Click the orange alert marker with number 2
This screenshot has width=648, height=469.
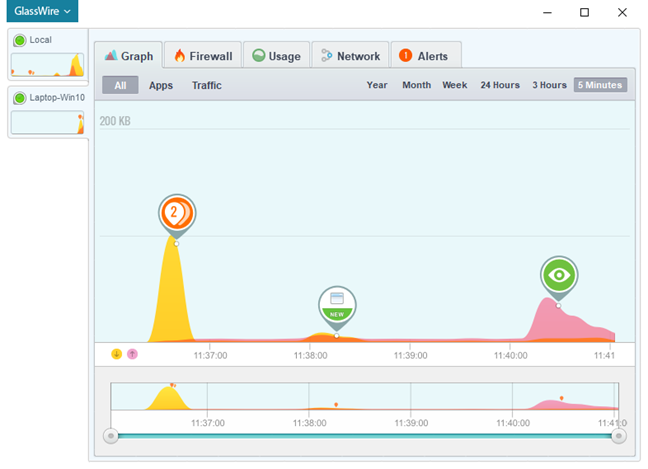tap(177, 213)
